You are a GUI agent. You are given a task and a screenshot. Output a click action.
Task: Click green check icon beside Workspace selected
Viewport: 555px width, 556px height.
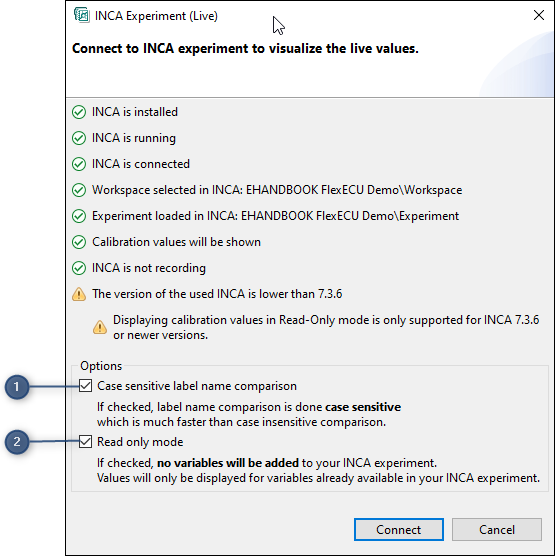79,190
